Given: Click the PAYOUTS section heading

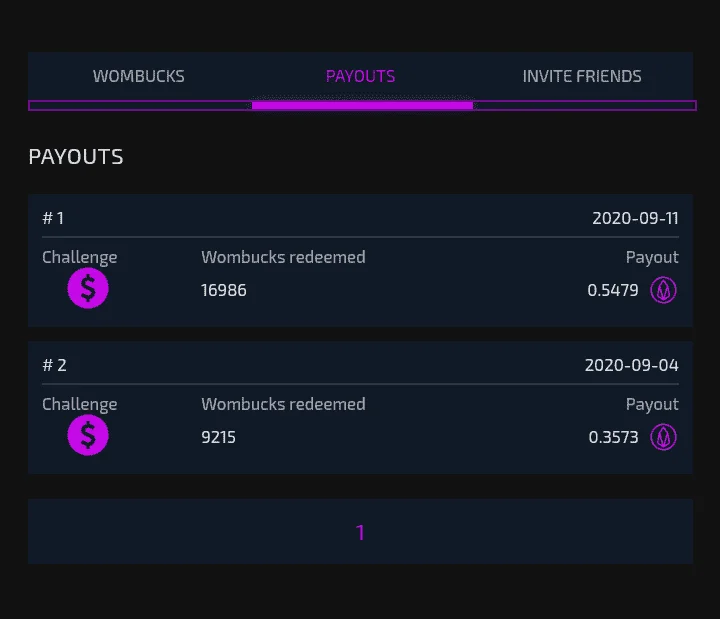Looking at the screenshot, I should click(x=76, y=157).
